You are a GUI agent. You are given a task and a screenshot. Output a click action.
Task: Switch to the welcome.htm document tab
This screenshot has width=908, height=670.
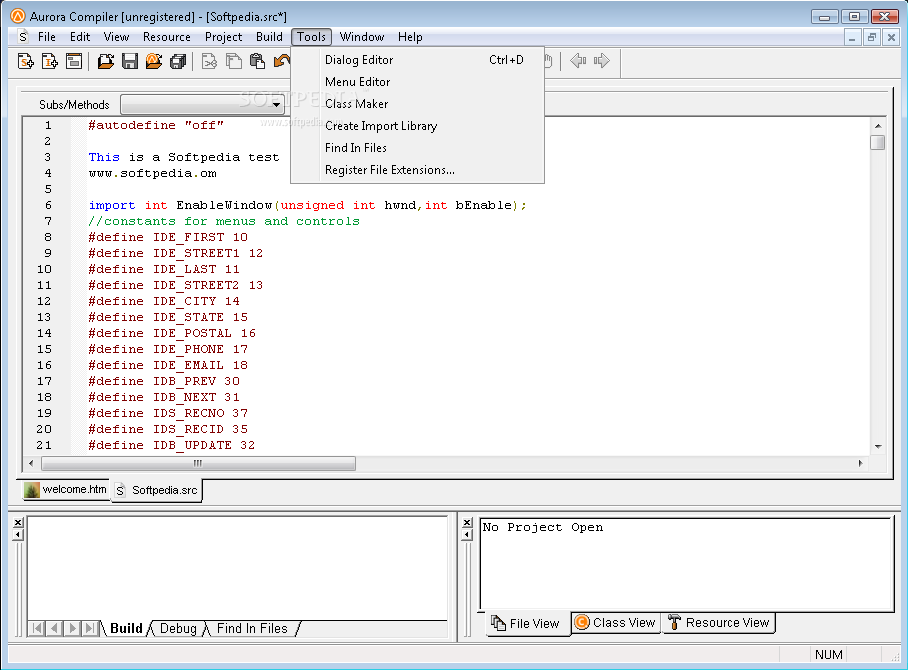coord(65,489)
